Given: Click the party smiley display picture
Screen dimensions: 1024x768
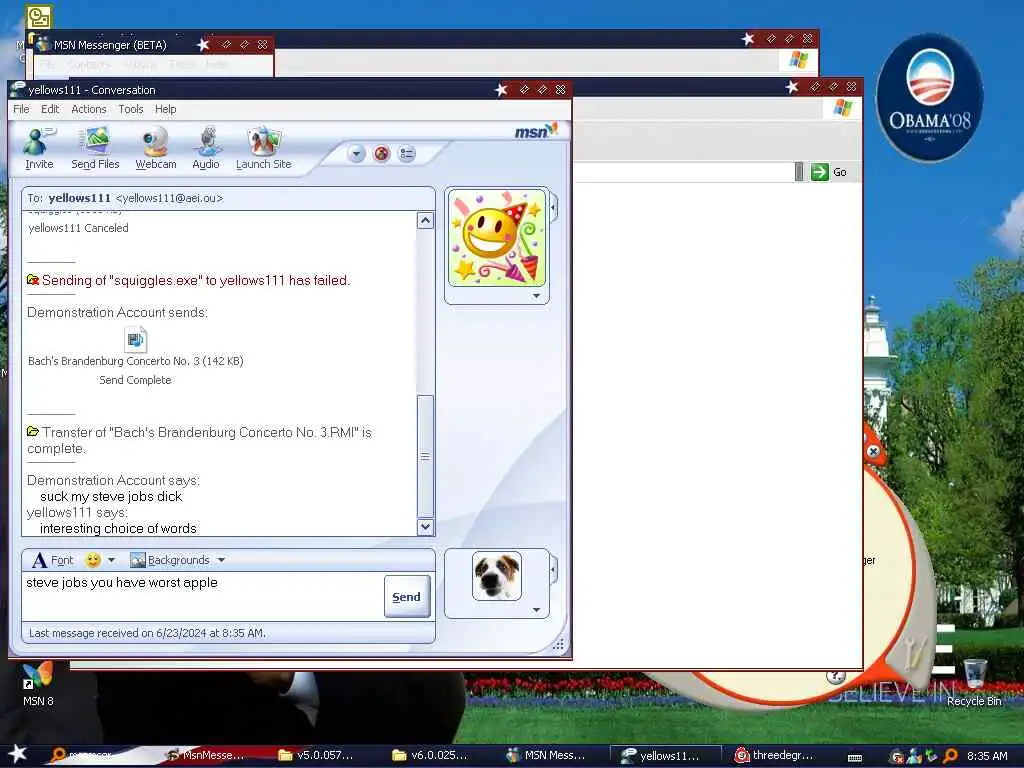Looking at the screenshot, I should [x=497, y=238].
